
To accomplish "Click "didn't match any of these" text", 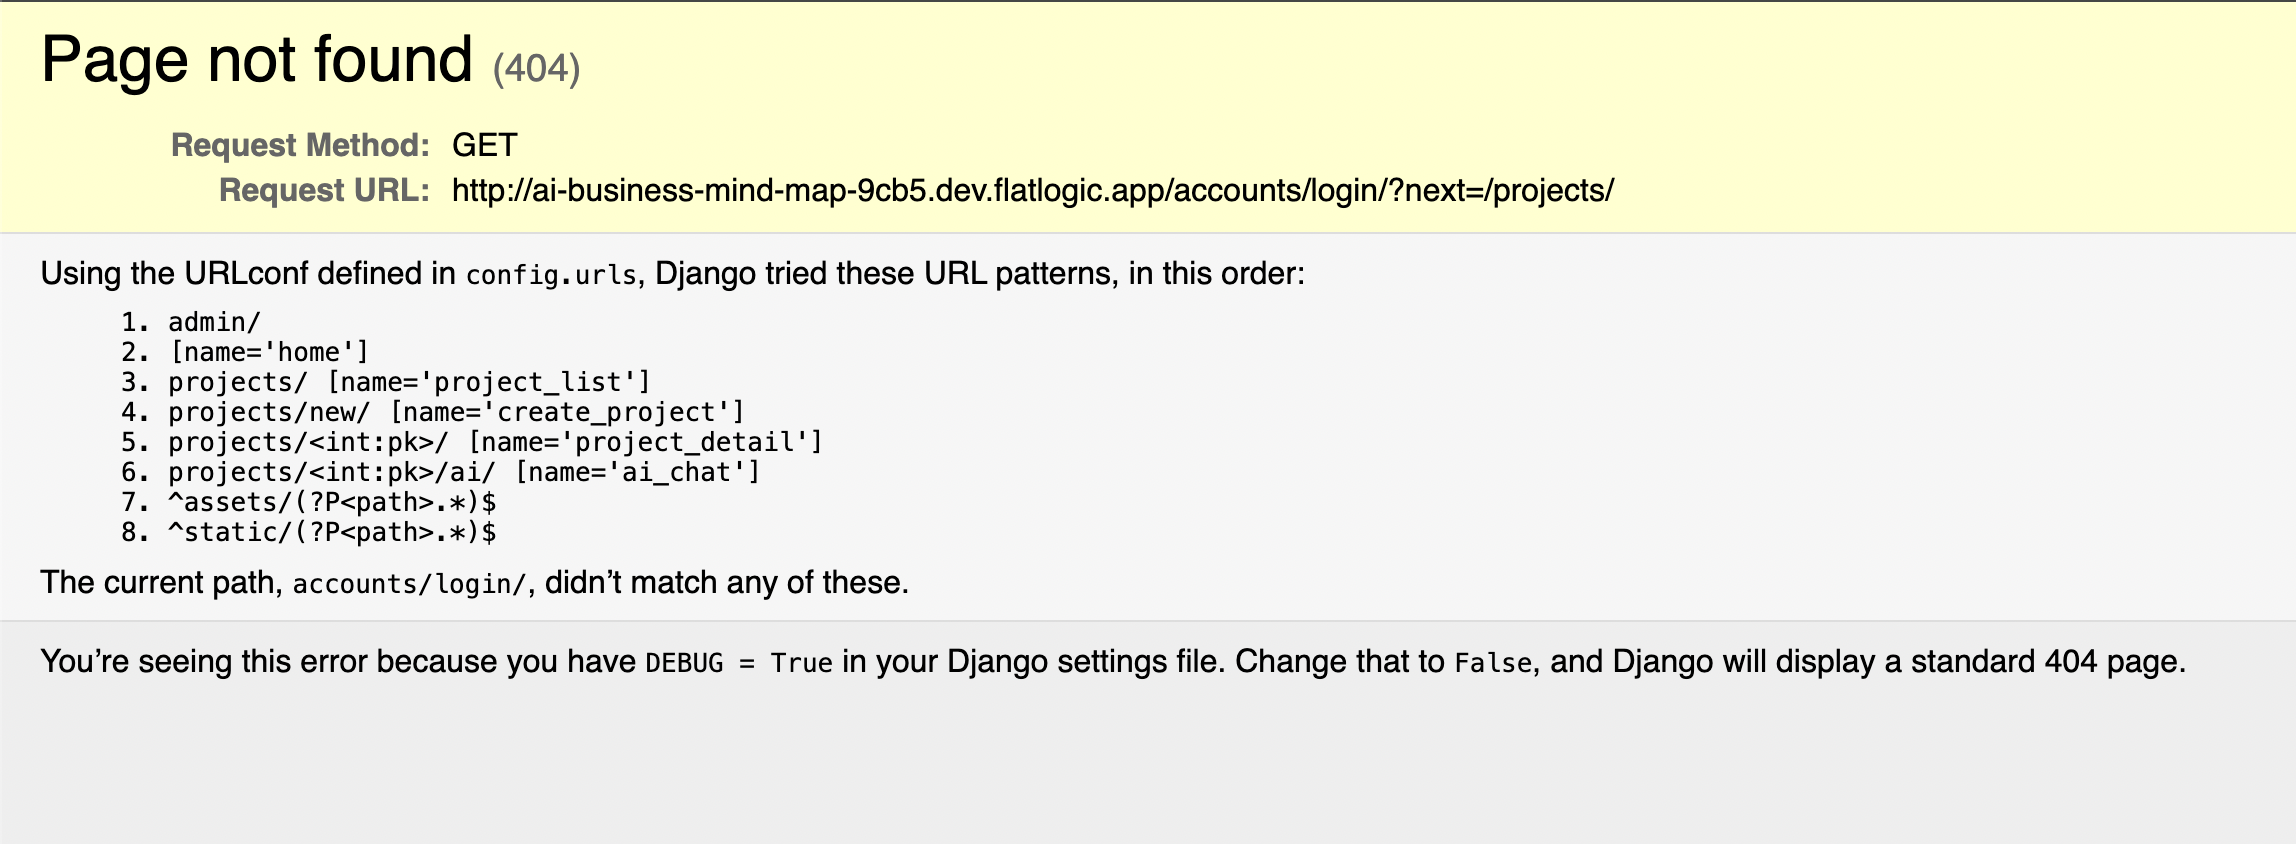I will (726, 582).
